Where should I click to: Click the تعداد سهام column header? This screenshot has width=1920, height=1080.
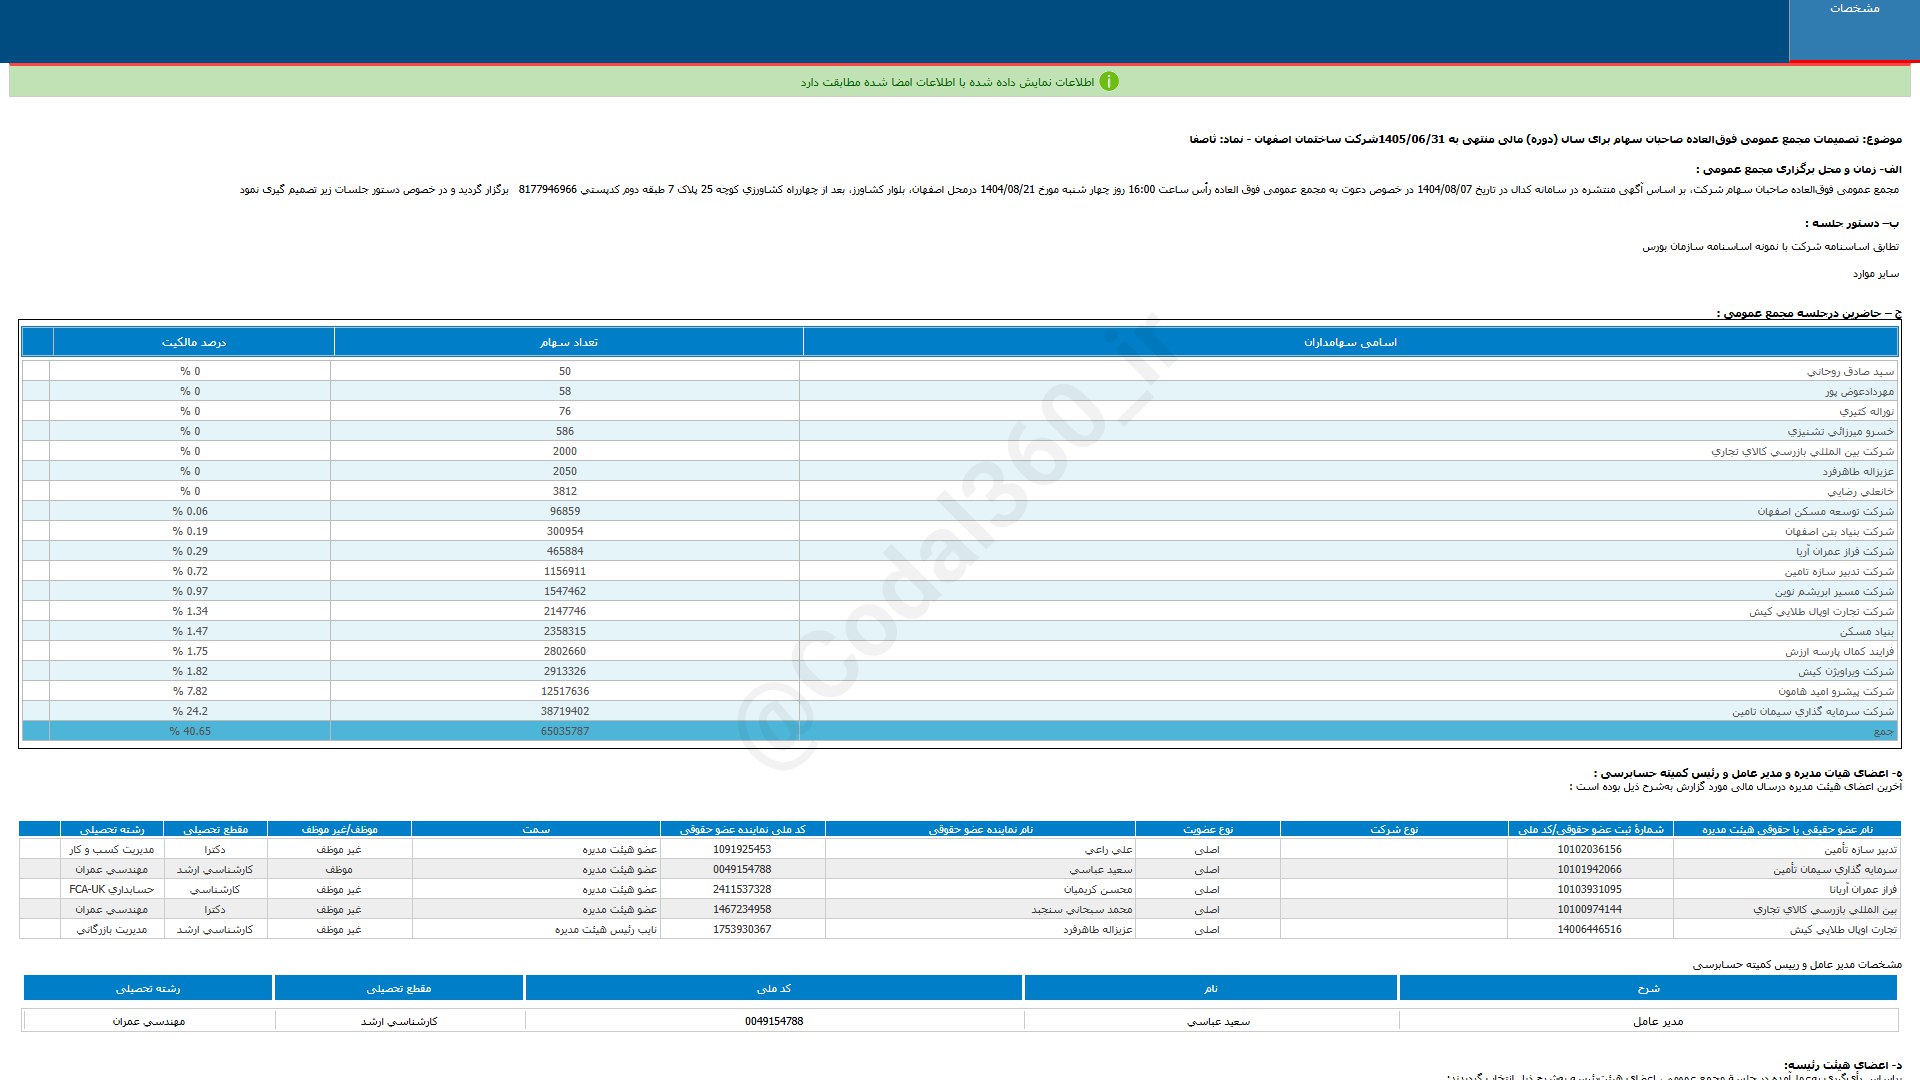568,342
